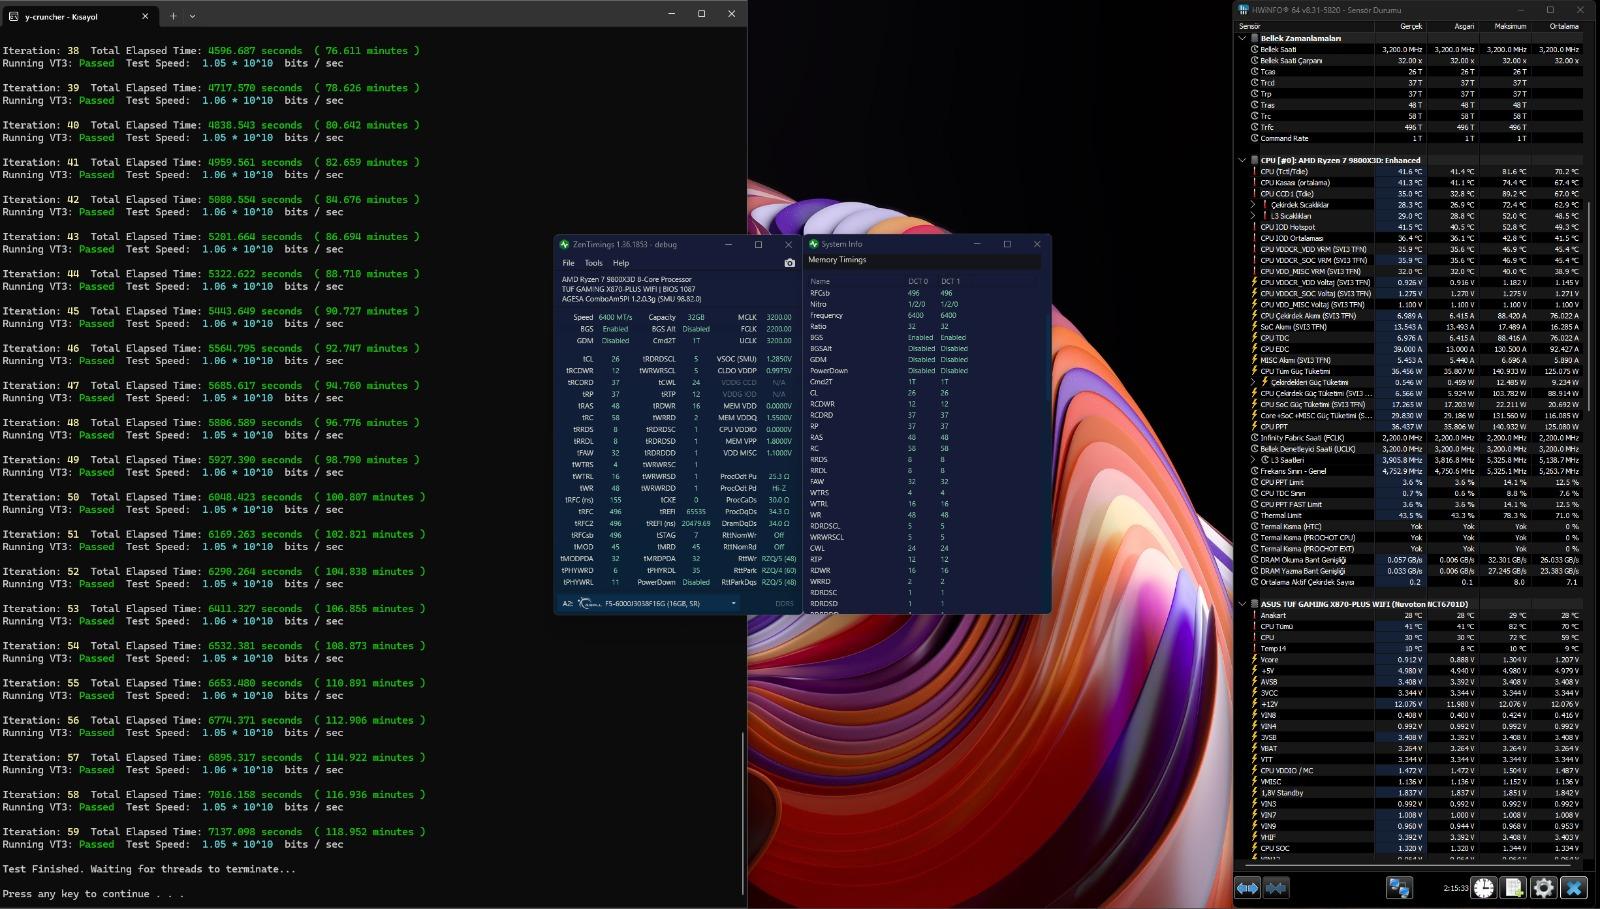Click the clock icon beside Command Rate
1600x909 pixels.
pyautogui.click(x=1255, y=138)
